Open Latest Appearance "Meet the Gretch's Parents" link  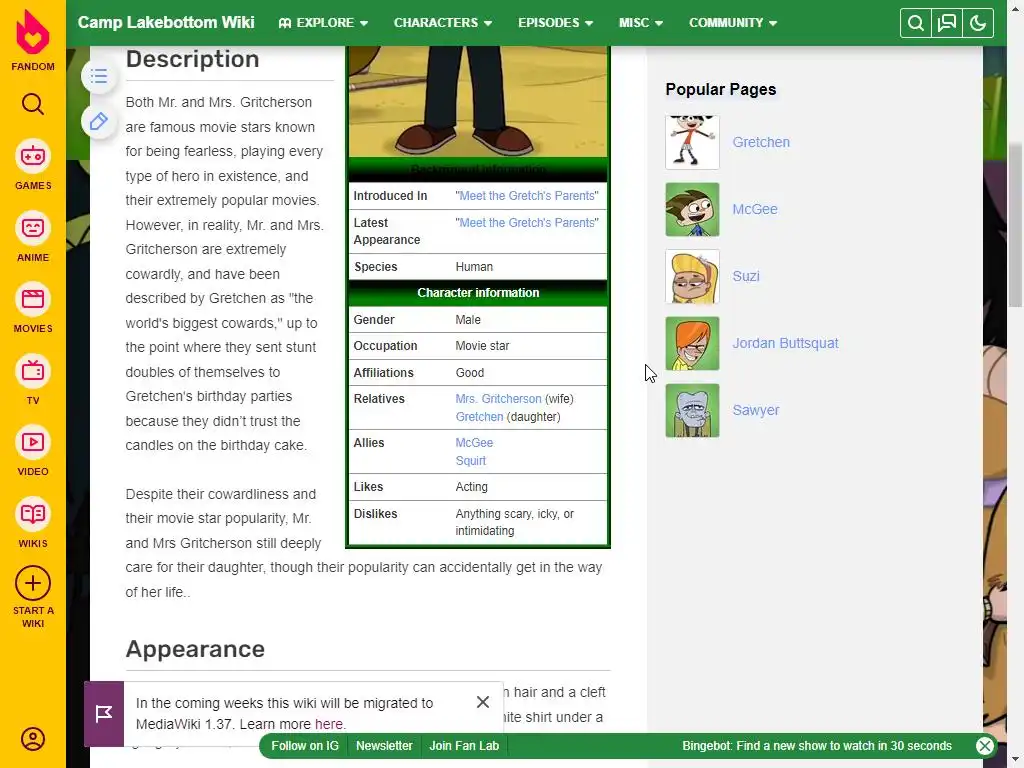coord(527,223)
